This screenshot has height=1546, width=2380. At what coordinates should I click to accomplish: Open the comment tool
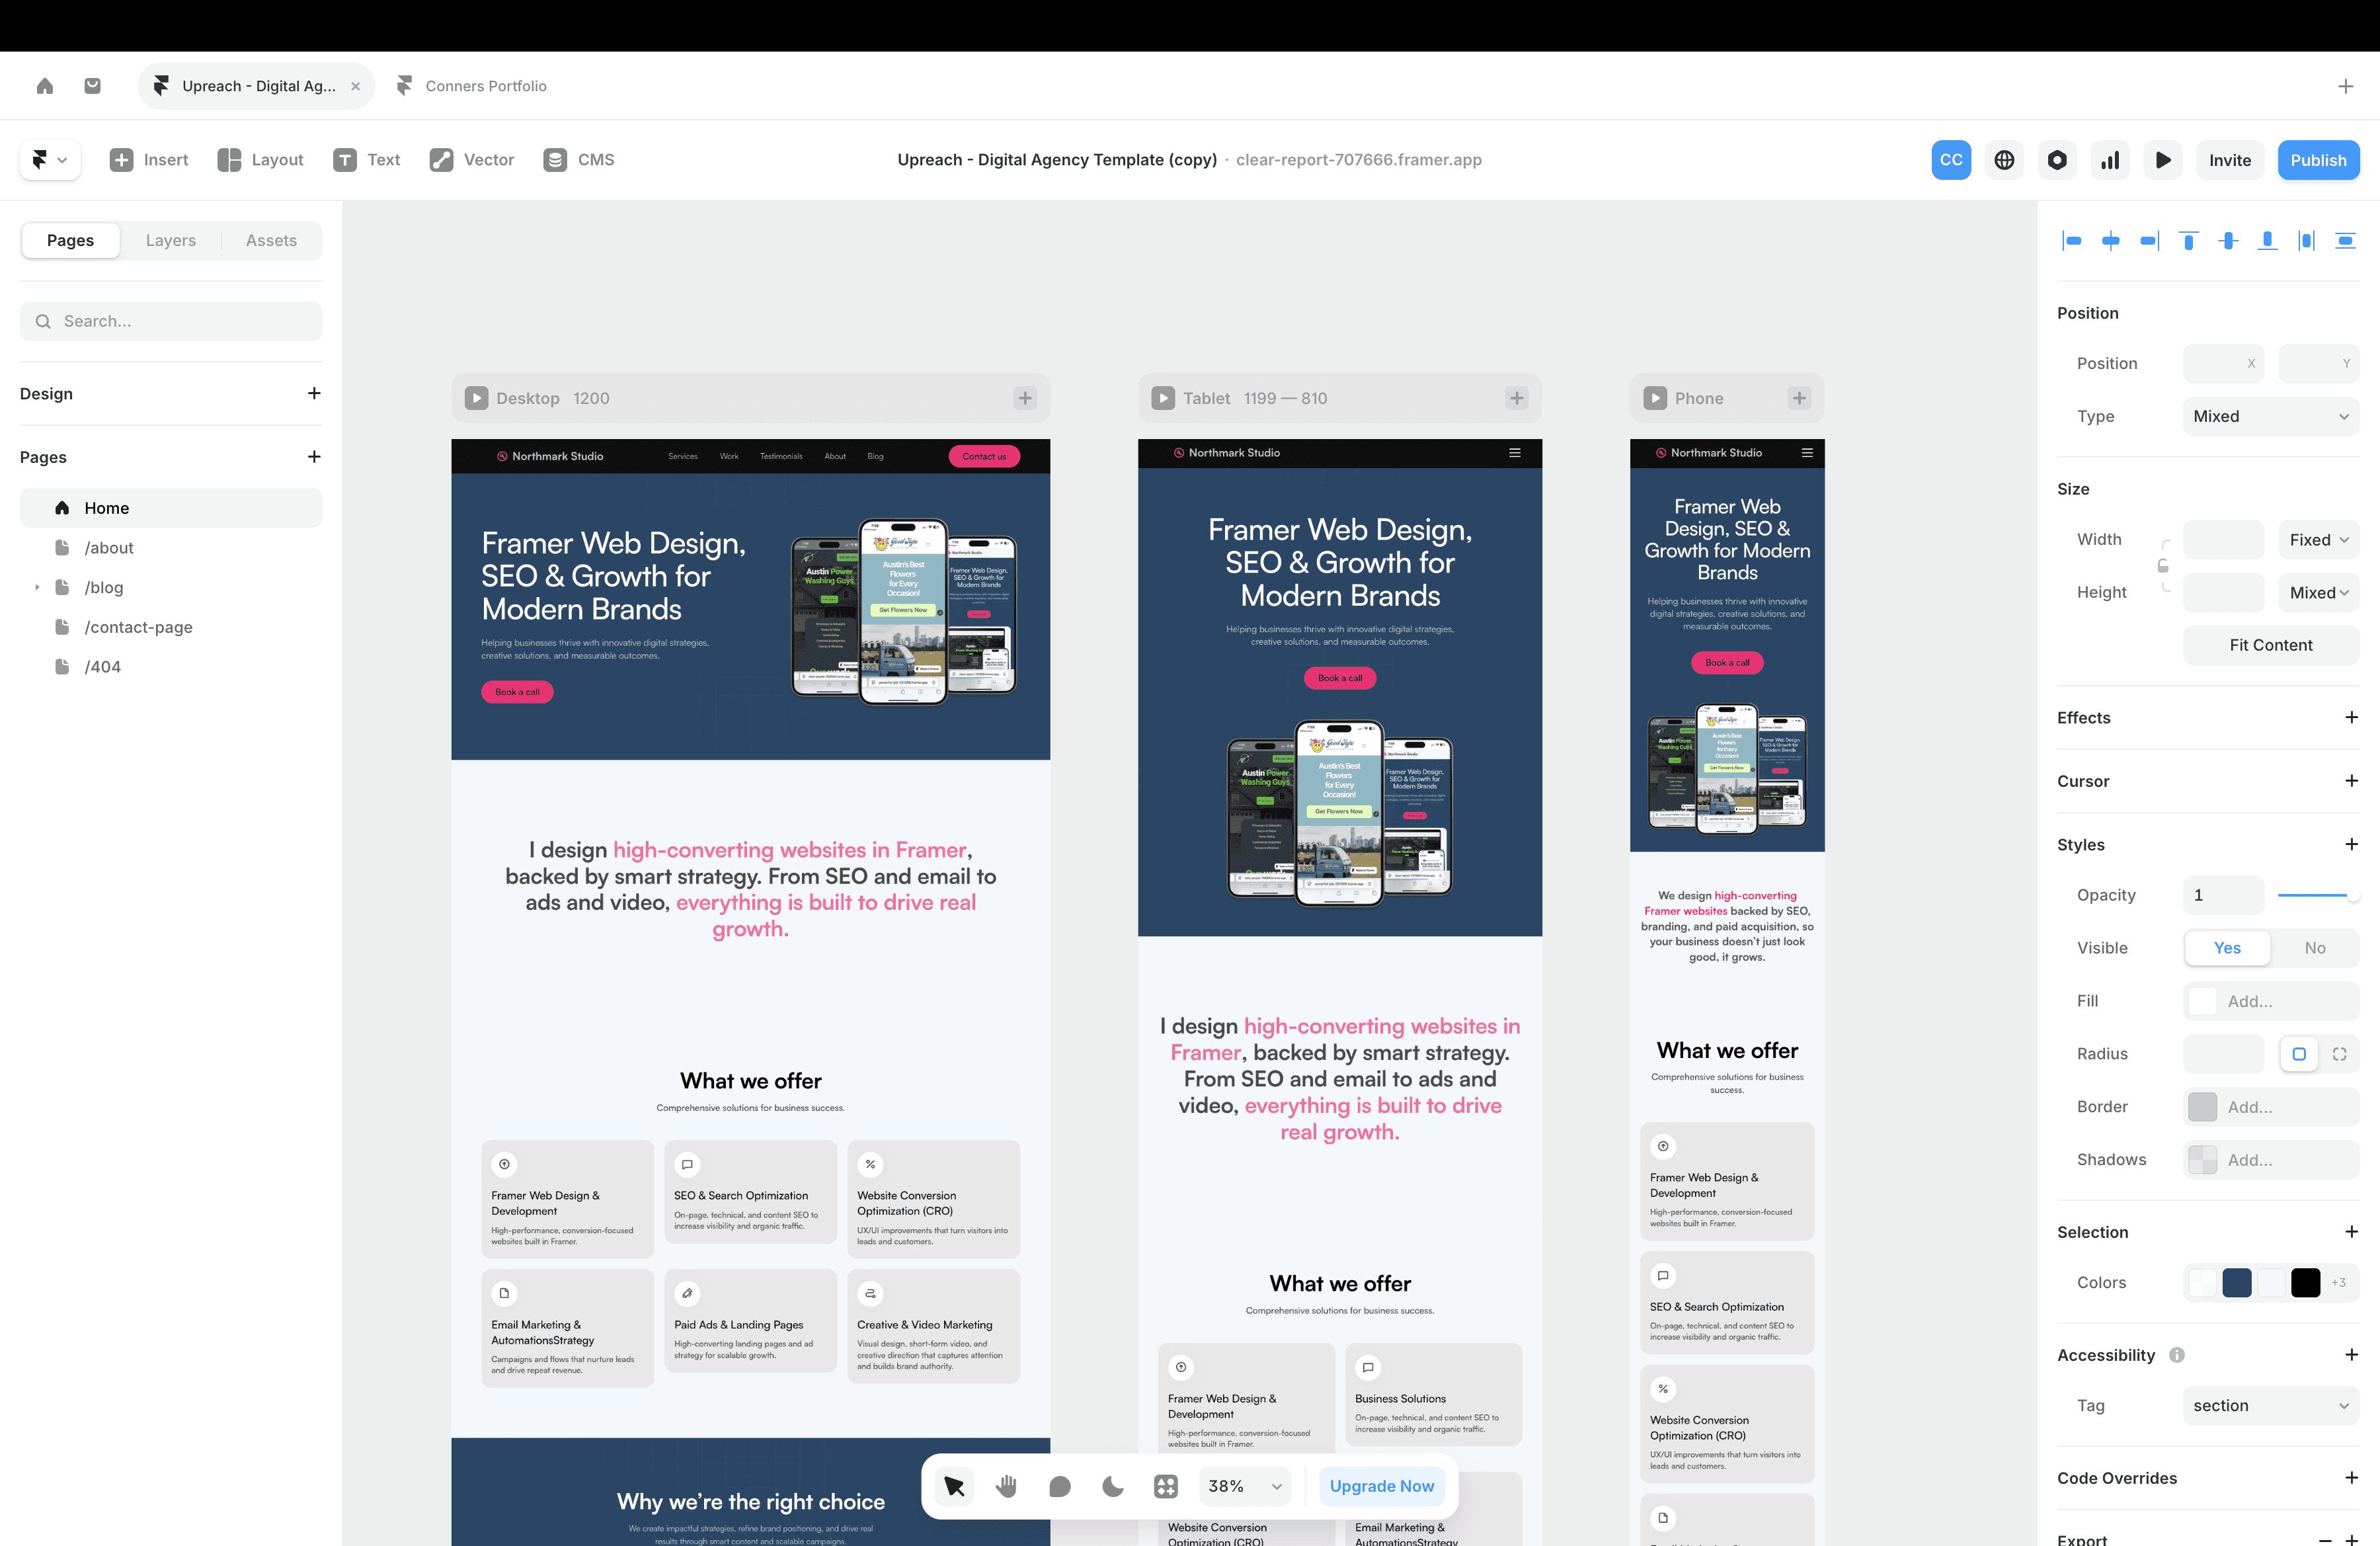(x=1060, y=1486)
